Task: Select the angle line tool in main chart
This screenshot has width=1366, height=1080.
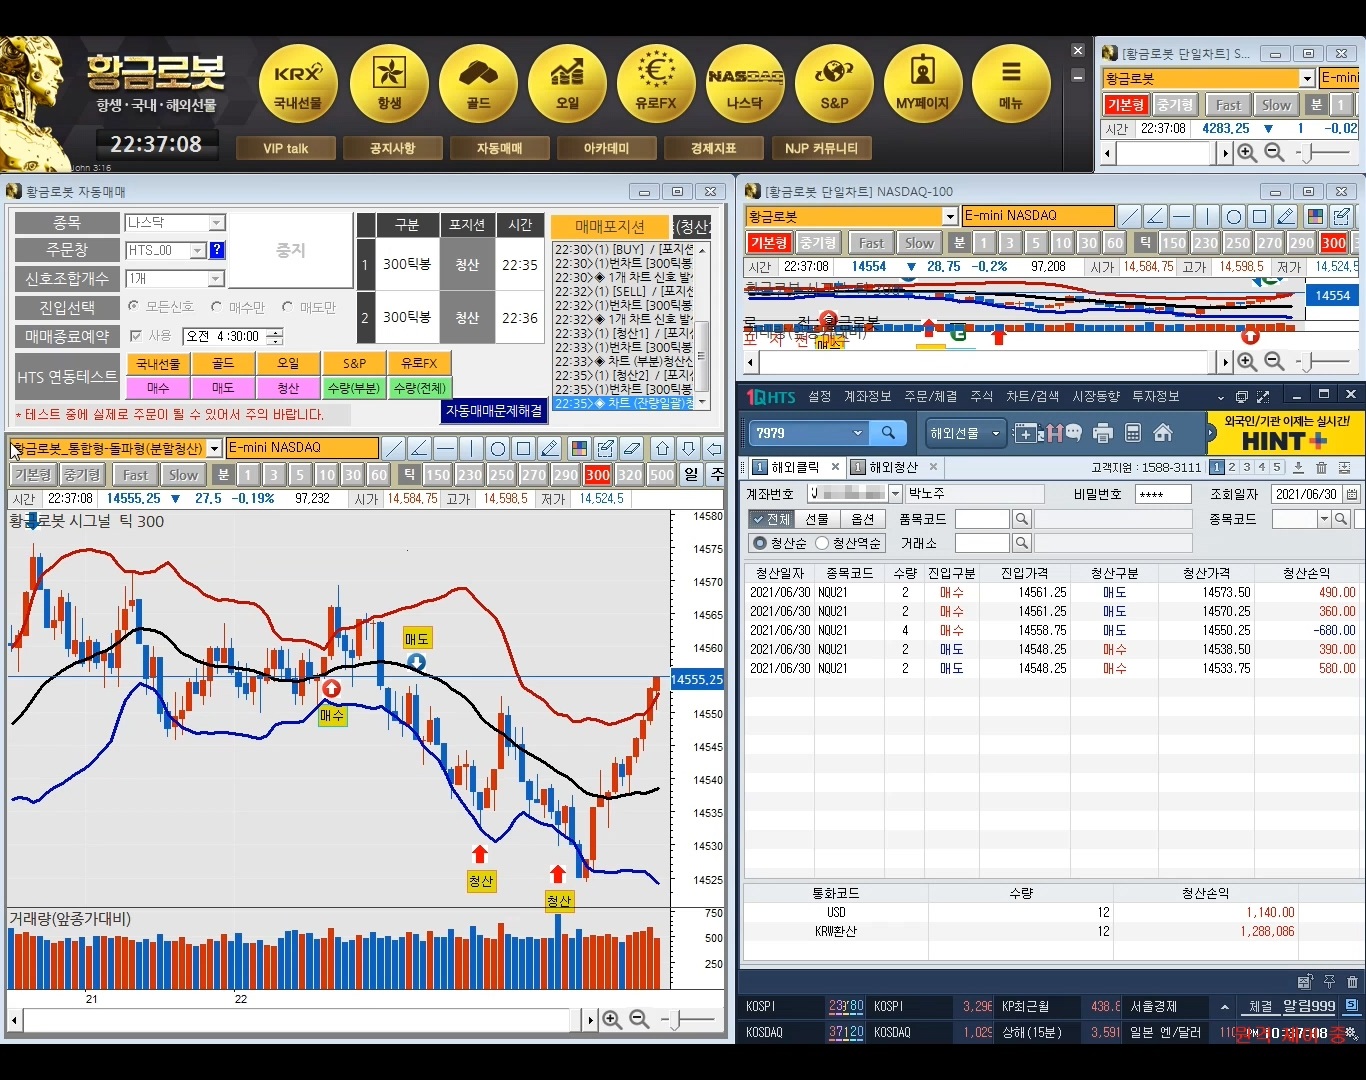Action: [x=420, y=448]
